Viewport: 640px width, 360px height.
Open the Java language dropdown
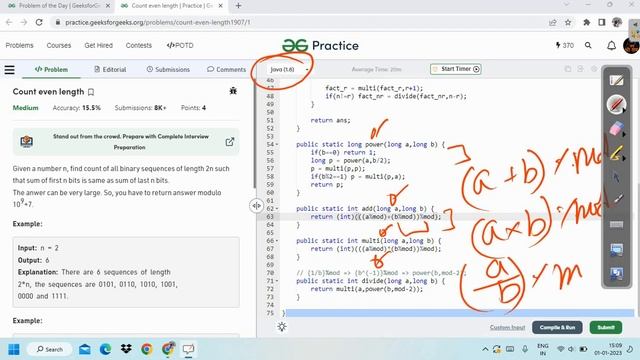(x=289, y=69)
